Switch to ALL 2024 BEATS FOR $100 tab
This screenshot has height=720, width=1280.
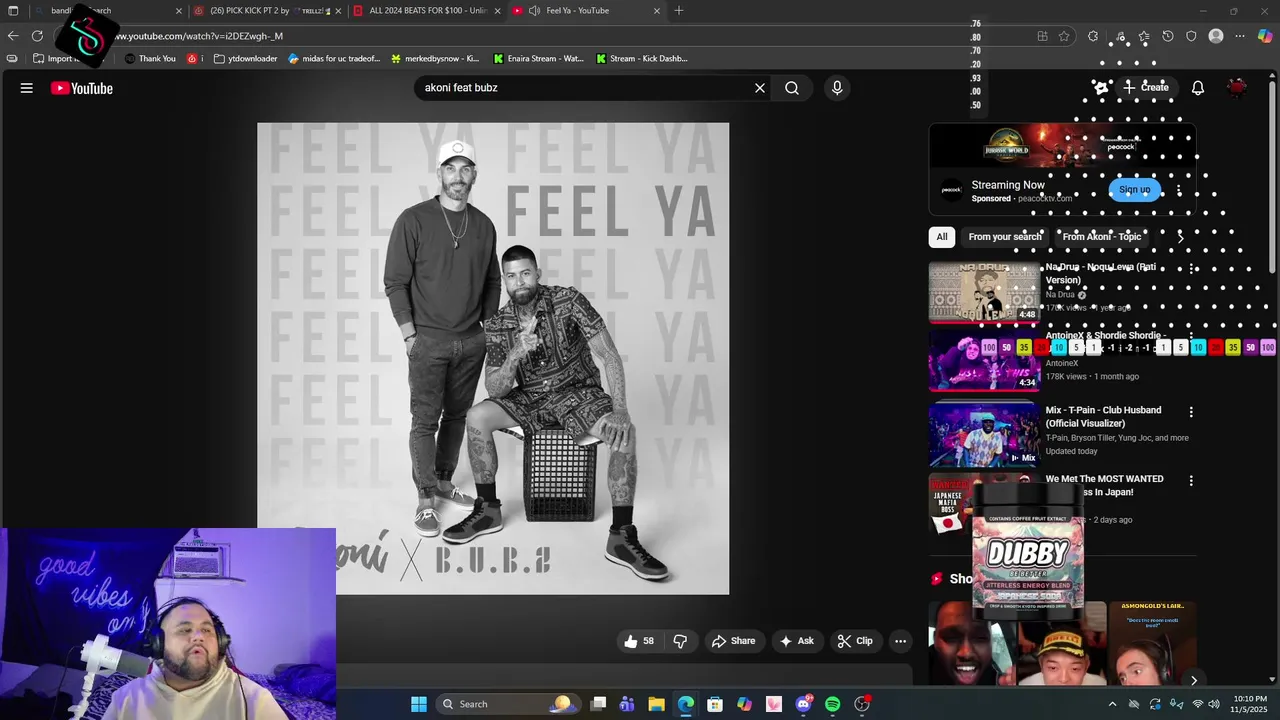428,11
